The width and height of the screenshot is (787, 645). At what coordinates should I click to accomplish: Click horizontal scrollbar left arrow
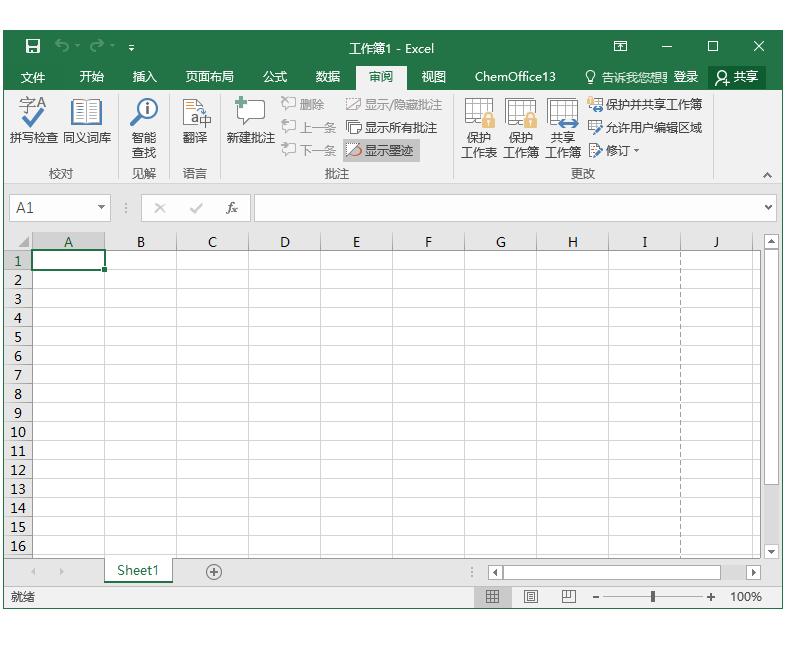tap(495, 572)
